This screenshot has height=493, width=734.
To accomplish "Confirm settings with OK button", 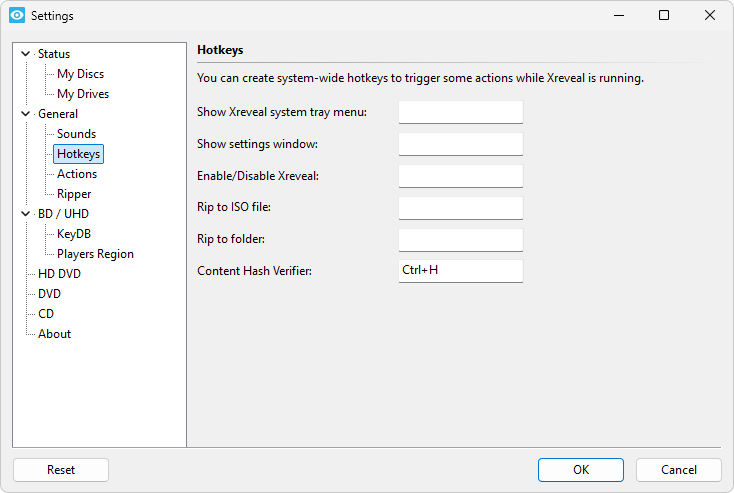I will click(x=580, y=470).
